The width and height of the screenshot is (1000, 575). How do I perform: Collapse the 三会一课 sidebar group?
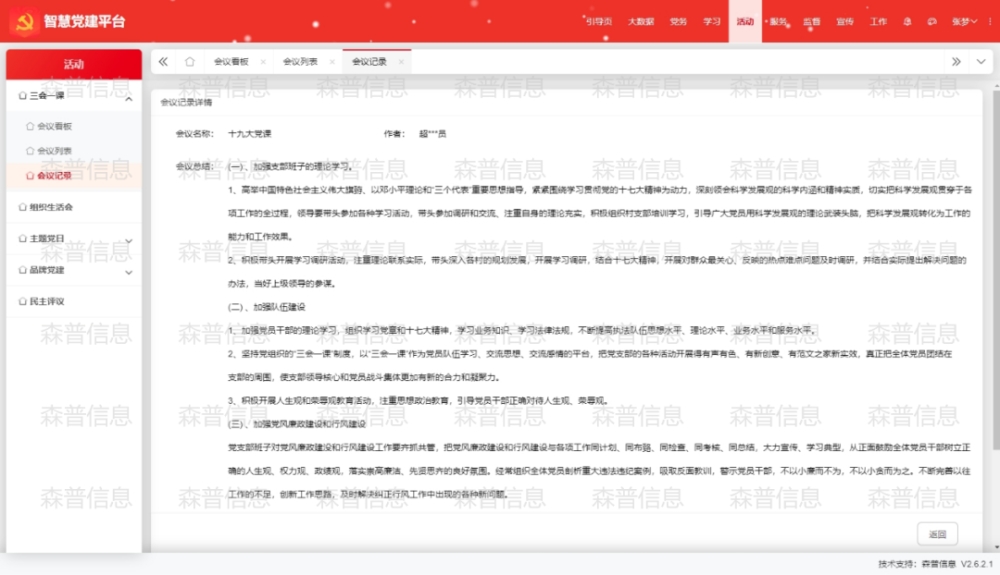128,98
